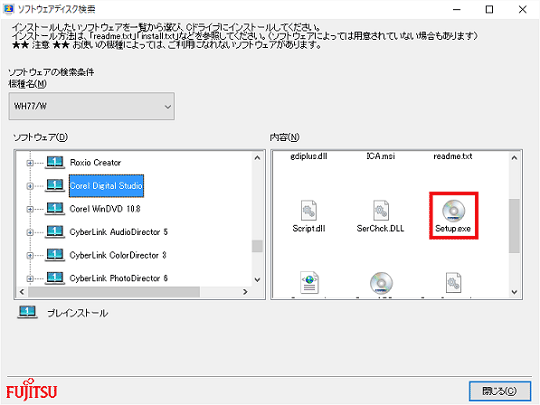This screenshot has height=405, width=540.
Task: Expand the CyberLink AudioDirector 5 node
Action: tap(30, 232)
